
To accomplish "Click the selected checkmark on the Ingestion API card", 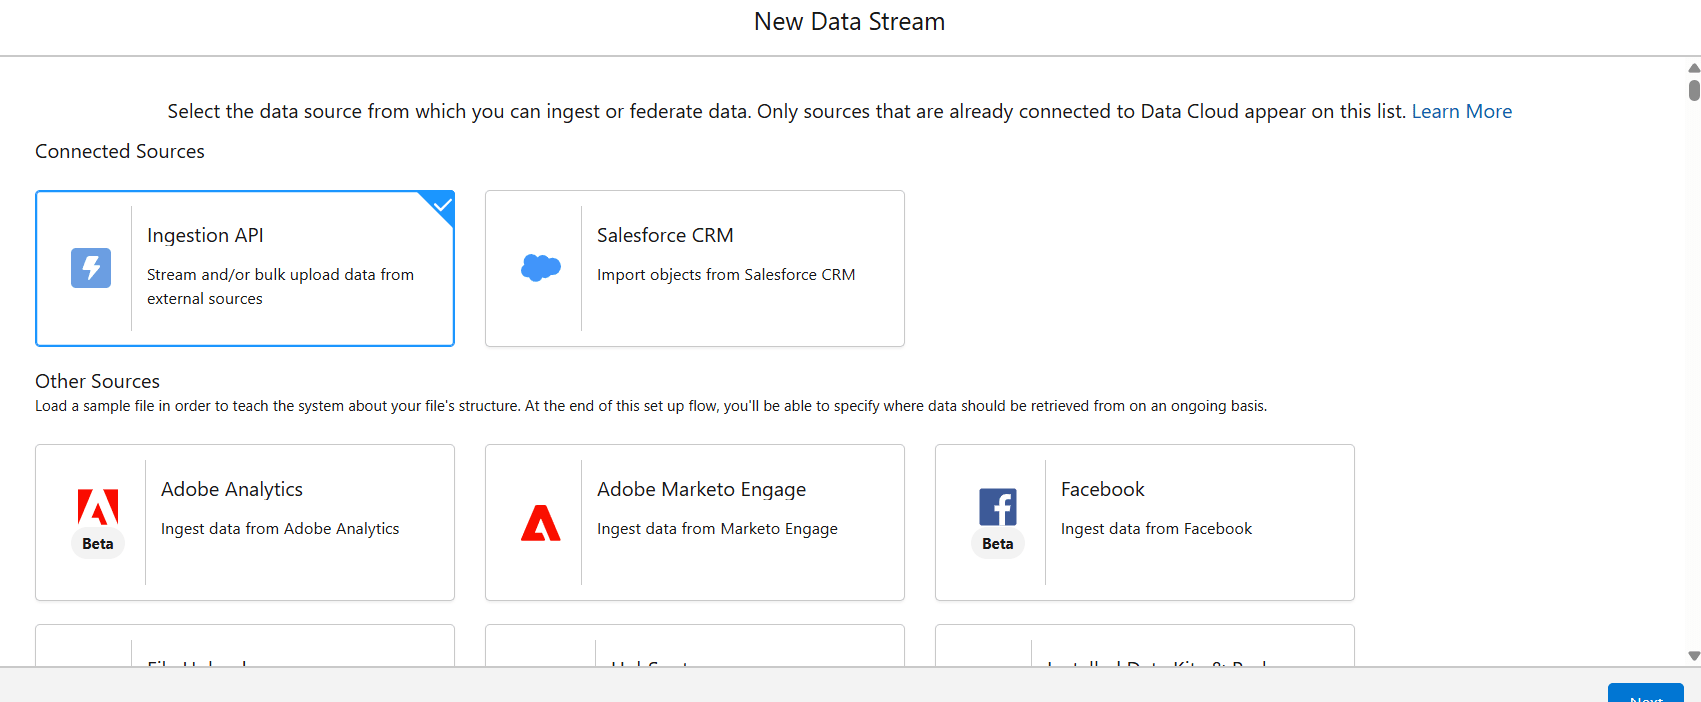I will [x=442, y=204].
